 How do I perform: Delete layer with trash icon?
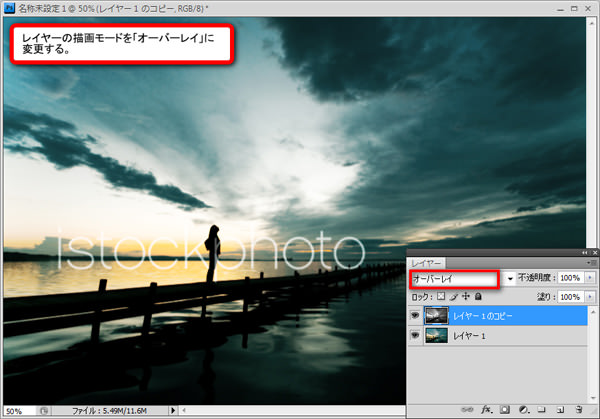(x=578, y=409)
